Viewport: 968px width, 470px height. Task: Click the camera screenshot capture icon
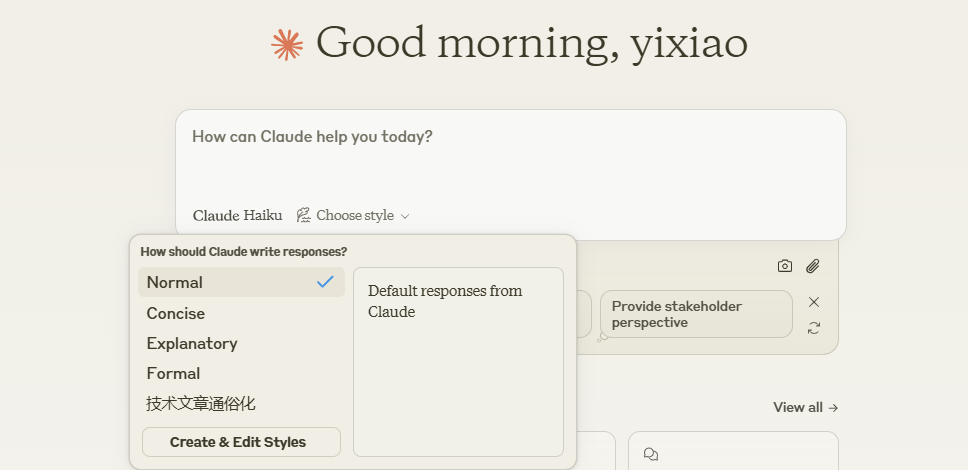coord(785,266)
